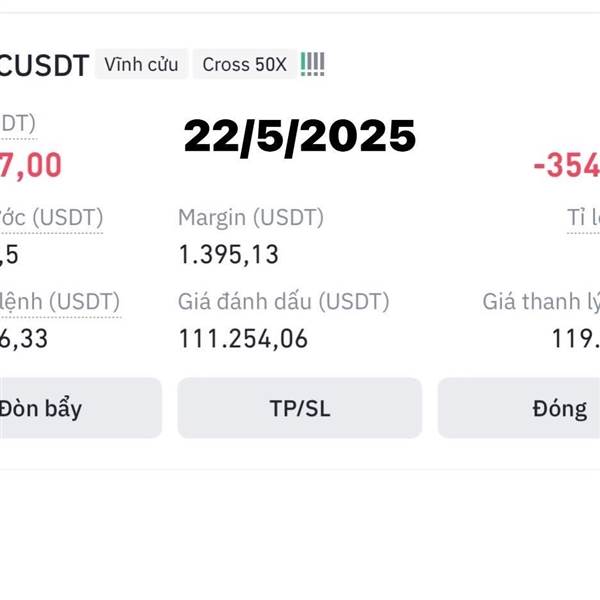The image size is (600, 600).
Task: Tap the red PNL value ending 7,00
Action: [x=30, y=165]
